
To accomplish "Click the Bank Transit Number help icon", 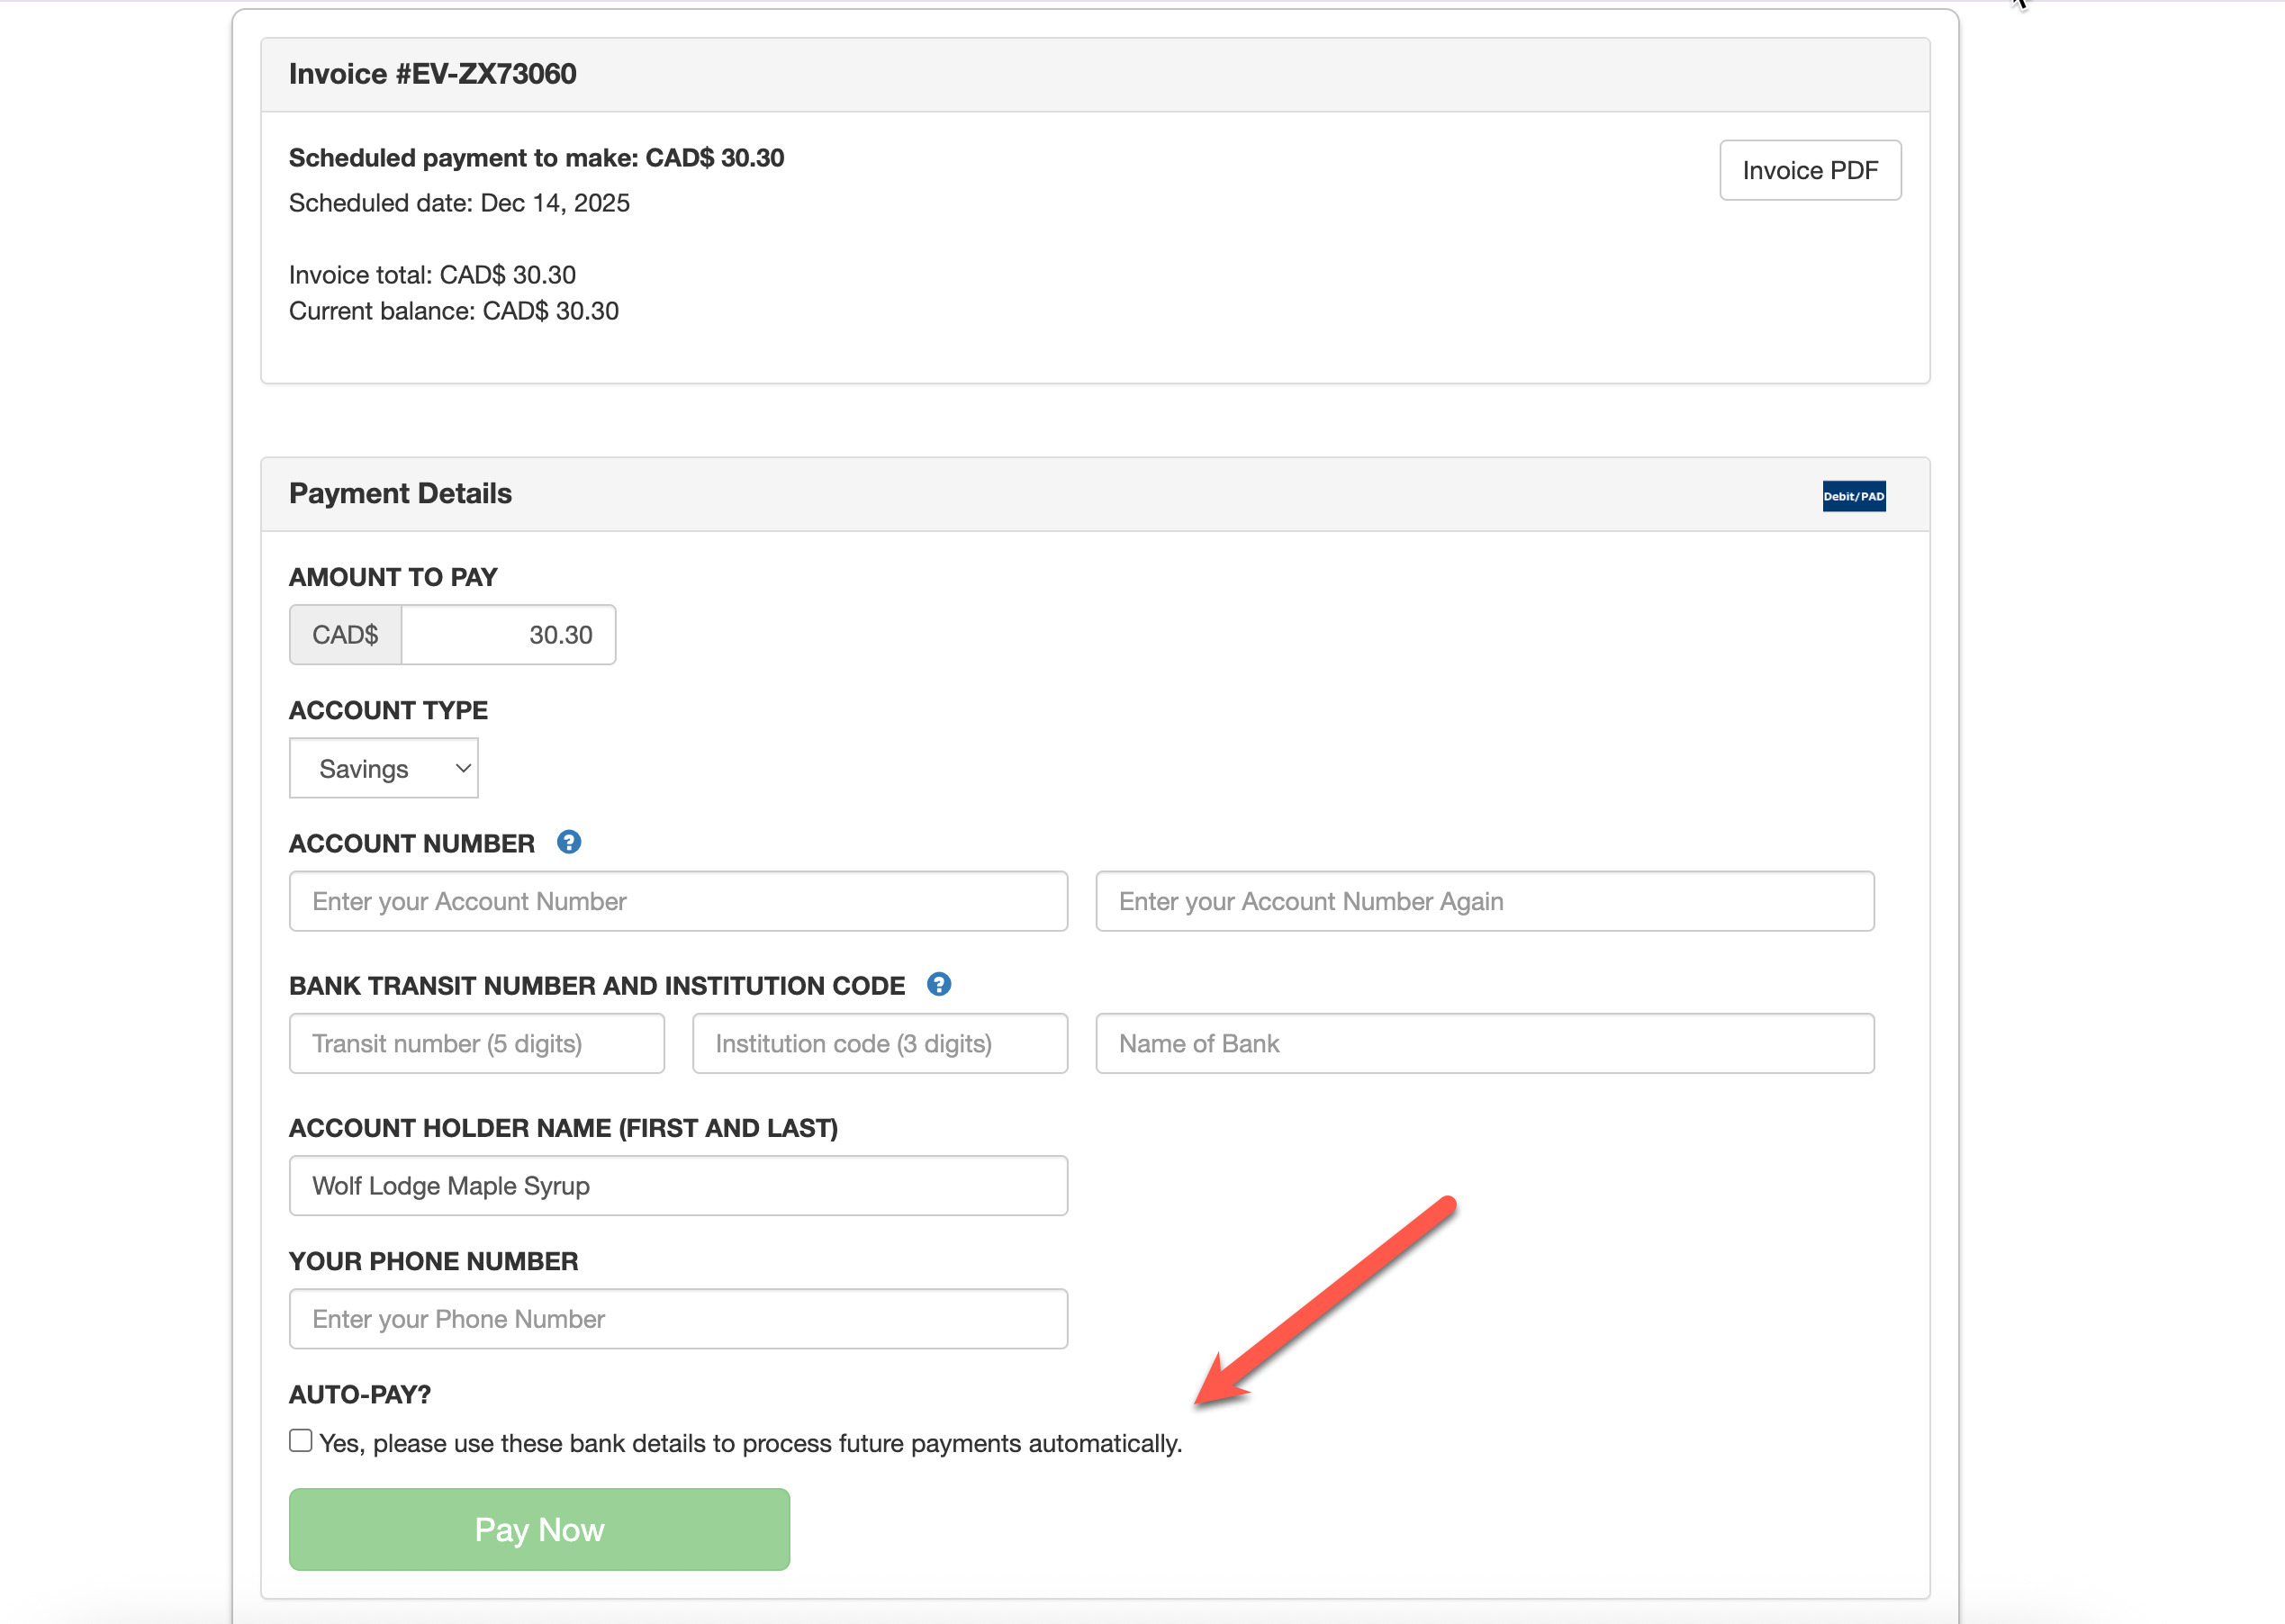I will pos(938,984).
